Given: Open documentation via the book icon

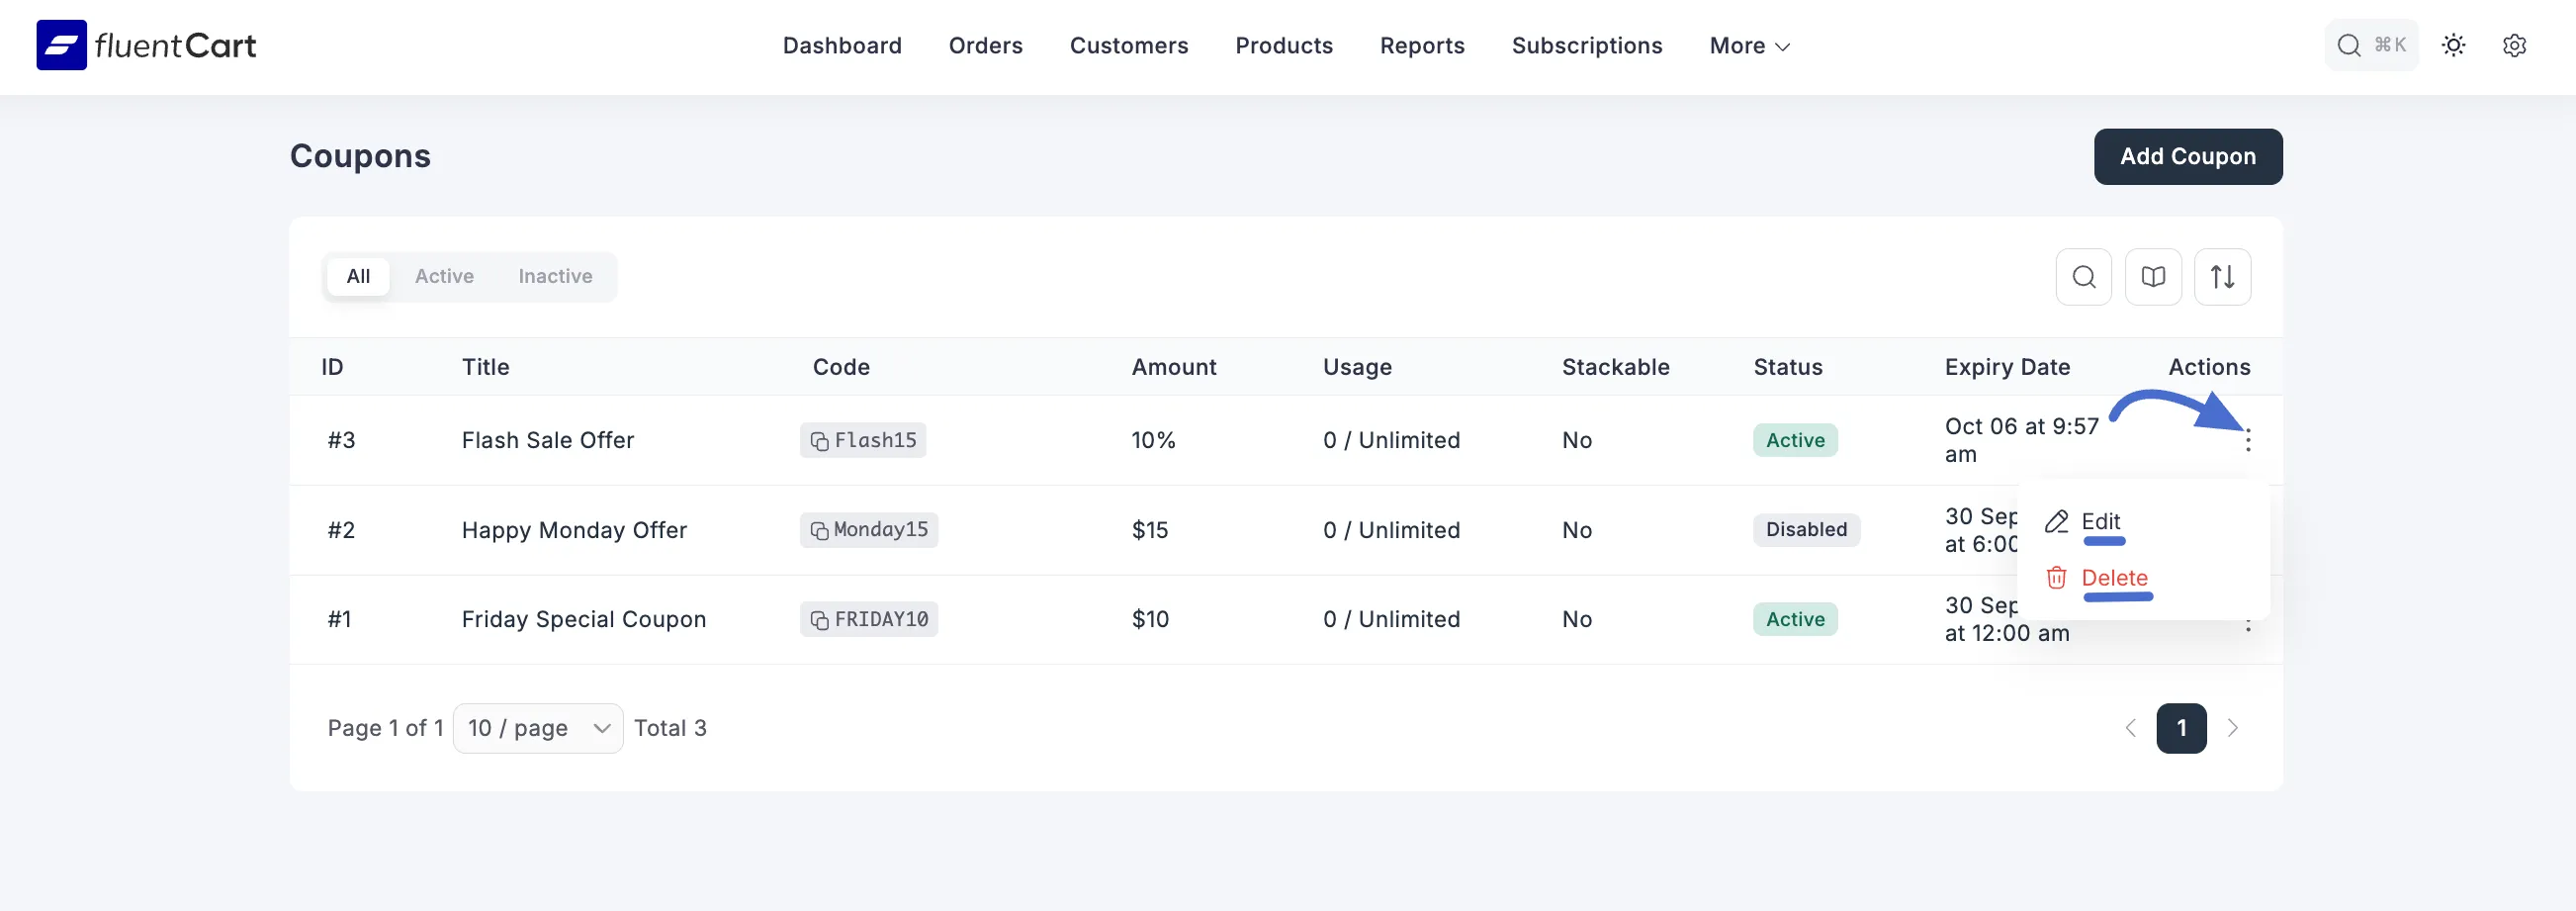Looking at the screenshot, I should tap(2154, 277).
